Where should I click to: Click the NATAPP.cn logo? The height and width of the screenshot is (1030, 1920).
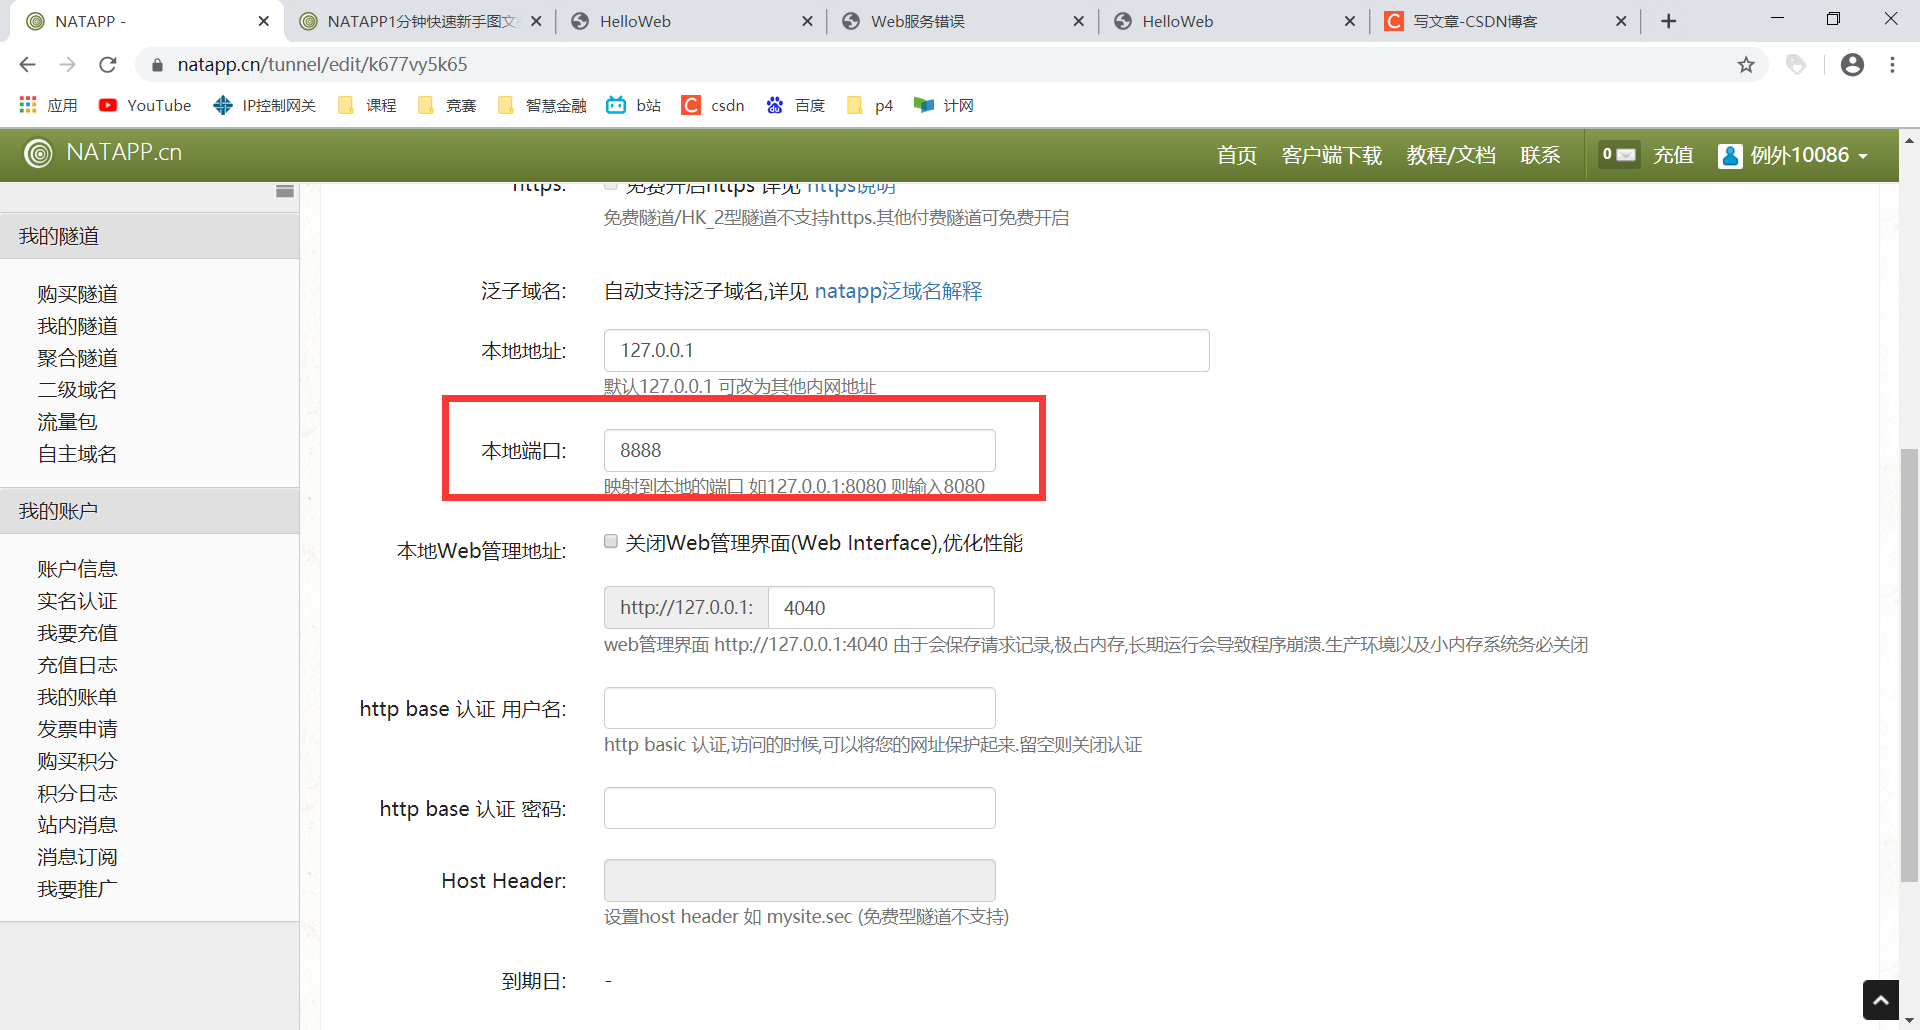(x=103, y=153)
